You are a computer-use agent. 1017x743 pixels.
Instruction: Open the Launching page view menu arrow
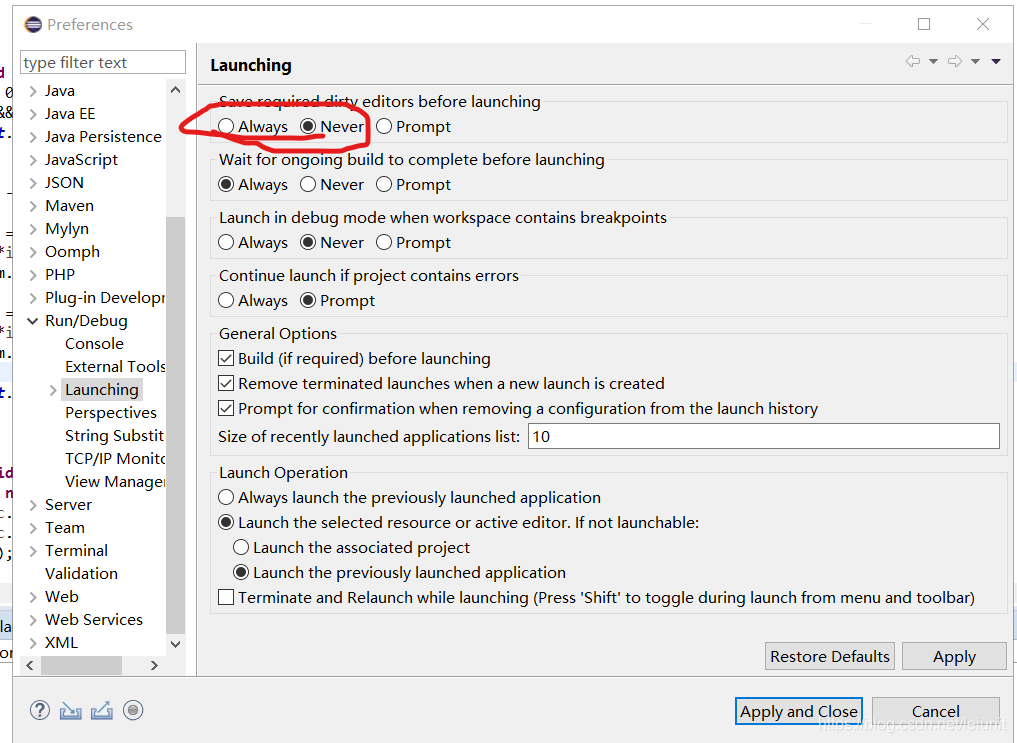click(x=996, y=62)
